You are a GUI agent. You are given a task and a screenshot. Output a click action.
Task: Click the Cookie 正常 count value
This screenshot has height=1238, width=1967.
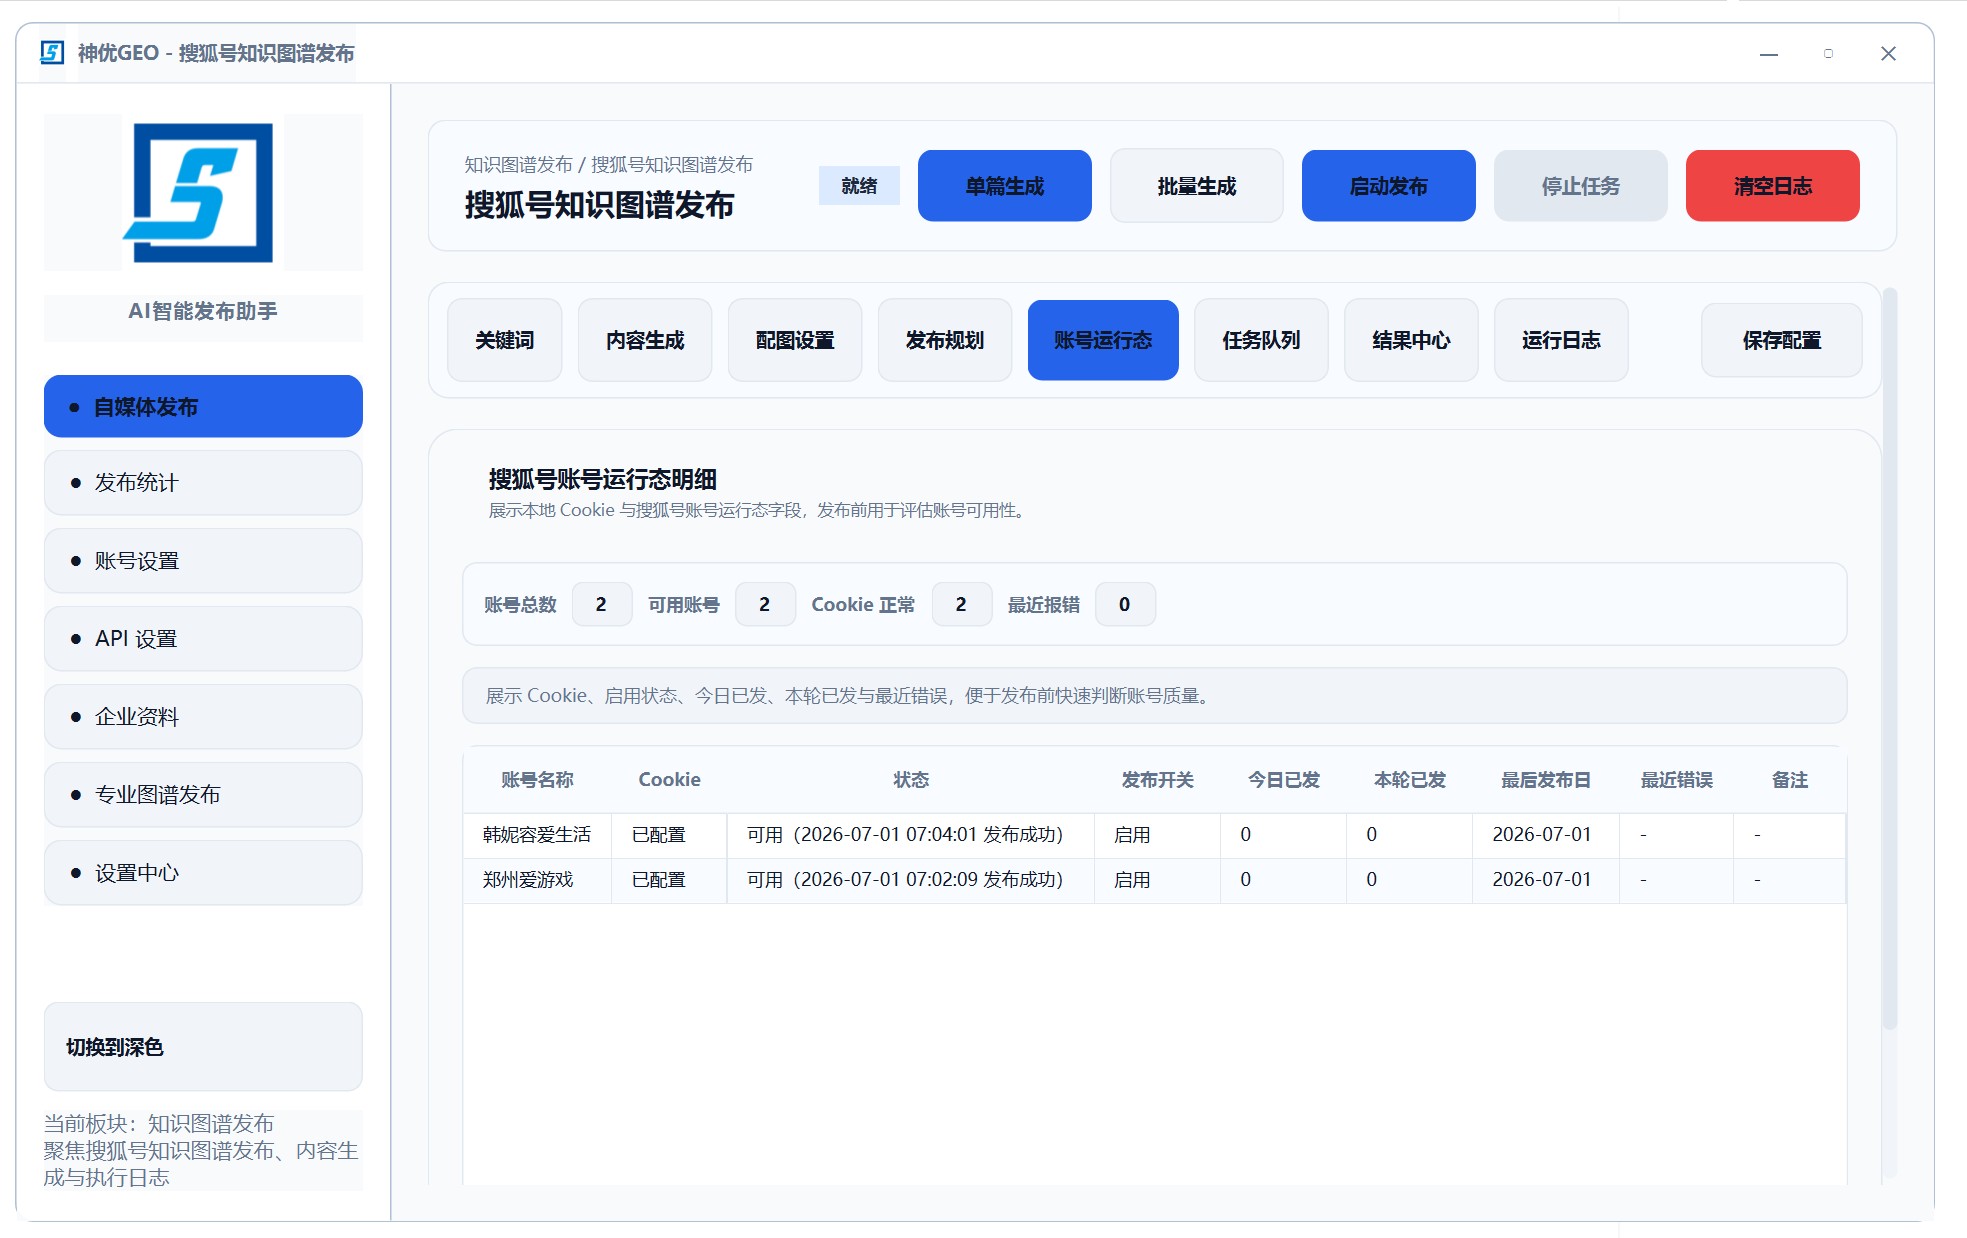coord(961,604)
